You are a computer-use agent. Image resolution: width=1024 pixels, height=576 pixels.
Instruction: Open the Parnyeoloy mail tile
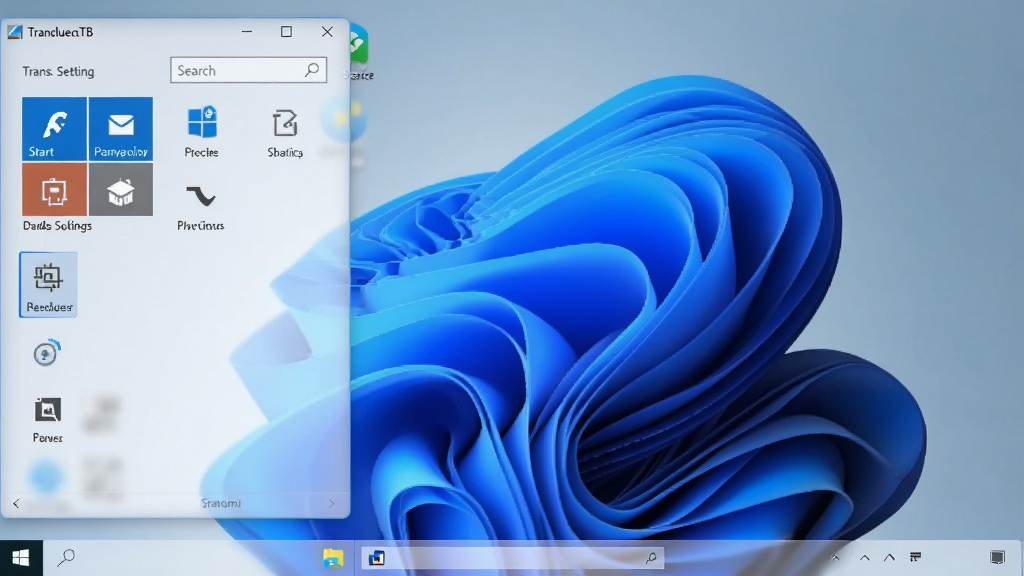click(121, 129)
